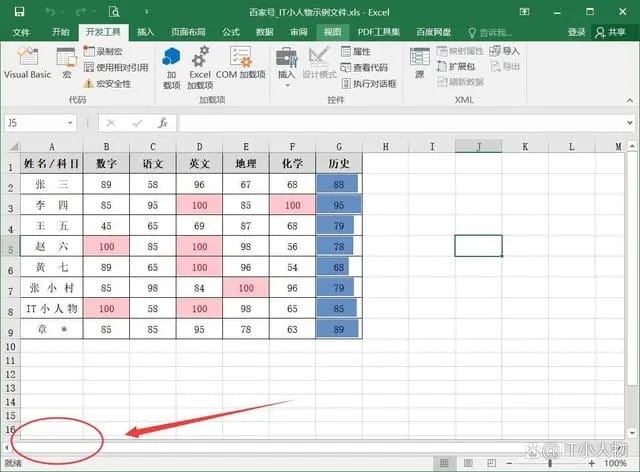Click XML 导入 import
Image resolution: width=640 pixels, height=472 pixels.
tap(504, 51)
